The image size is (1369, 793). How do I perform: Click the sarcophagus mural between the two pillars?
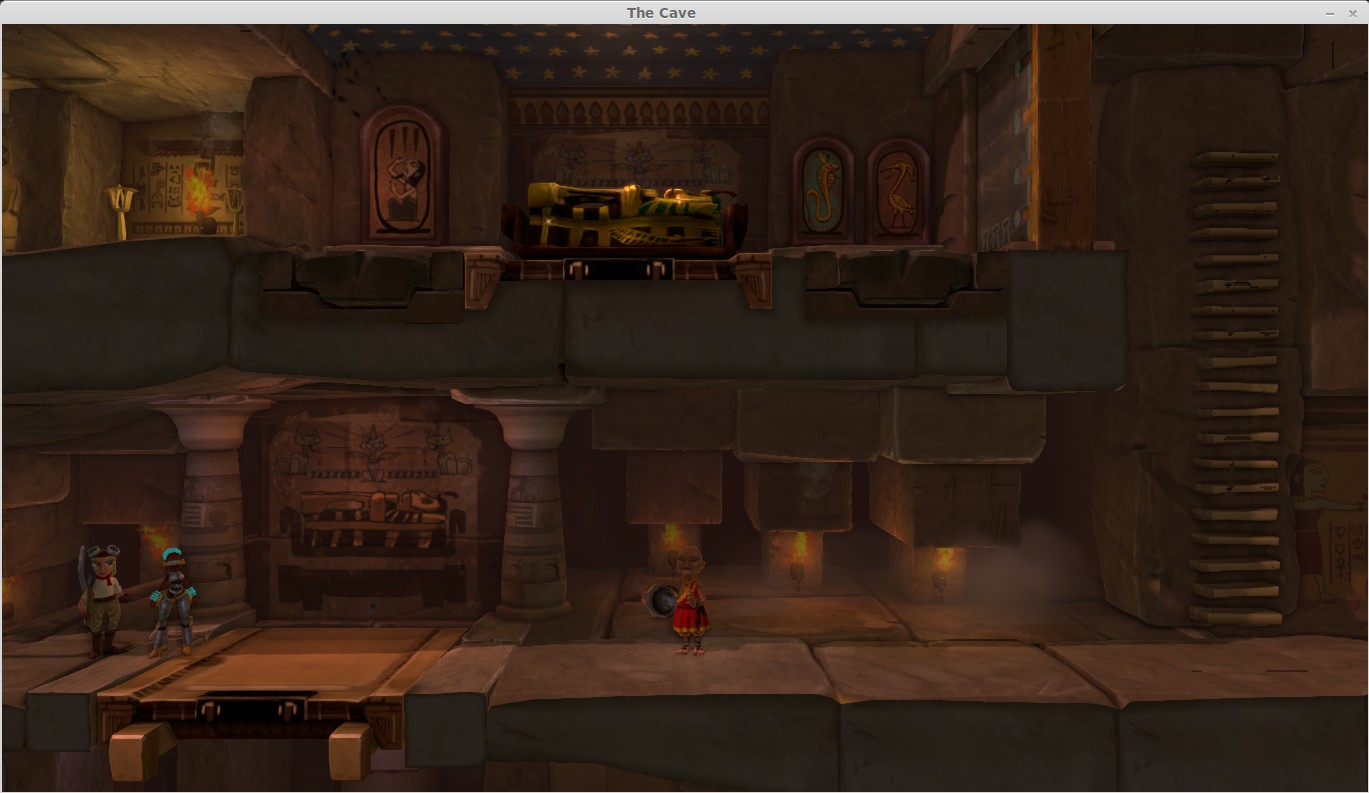(x=374, y=500)
